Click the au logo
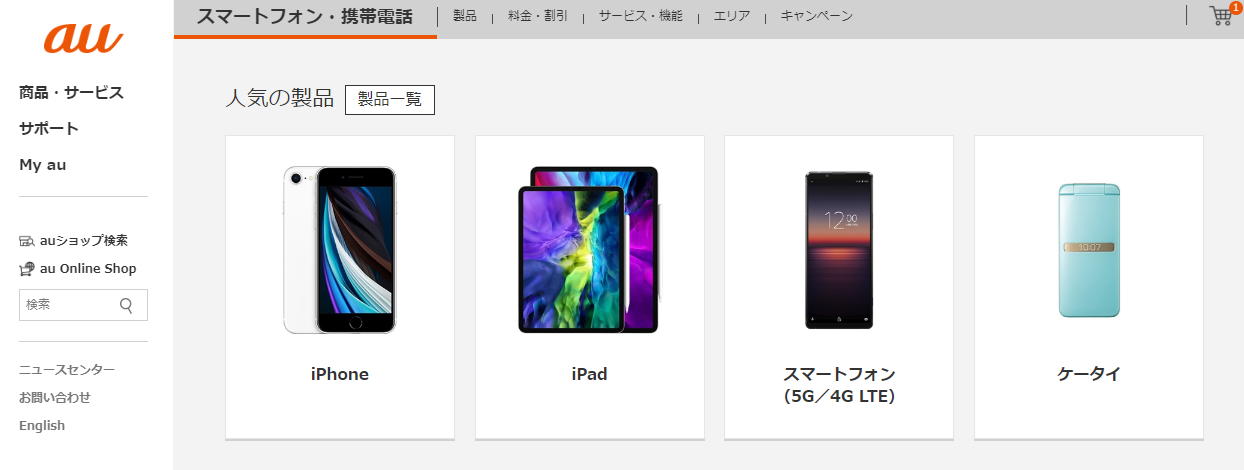 [x=83, y=39]
